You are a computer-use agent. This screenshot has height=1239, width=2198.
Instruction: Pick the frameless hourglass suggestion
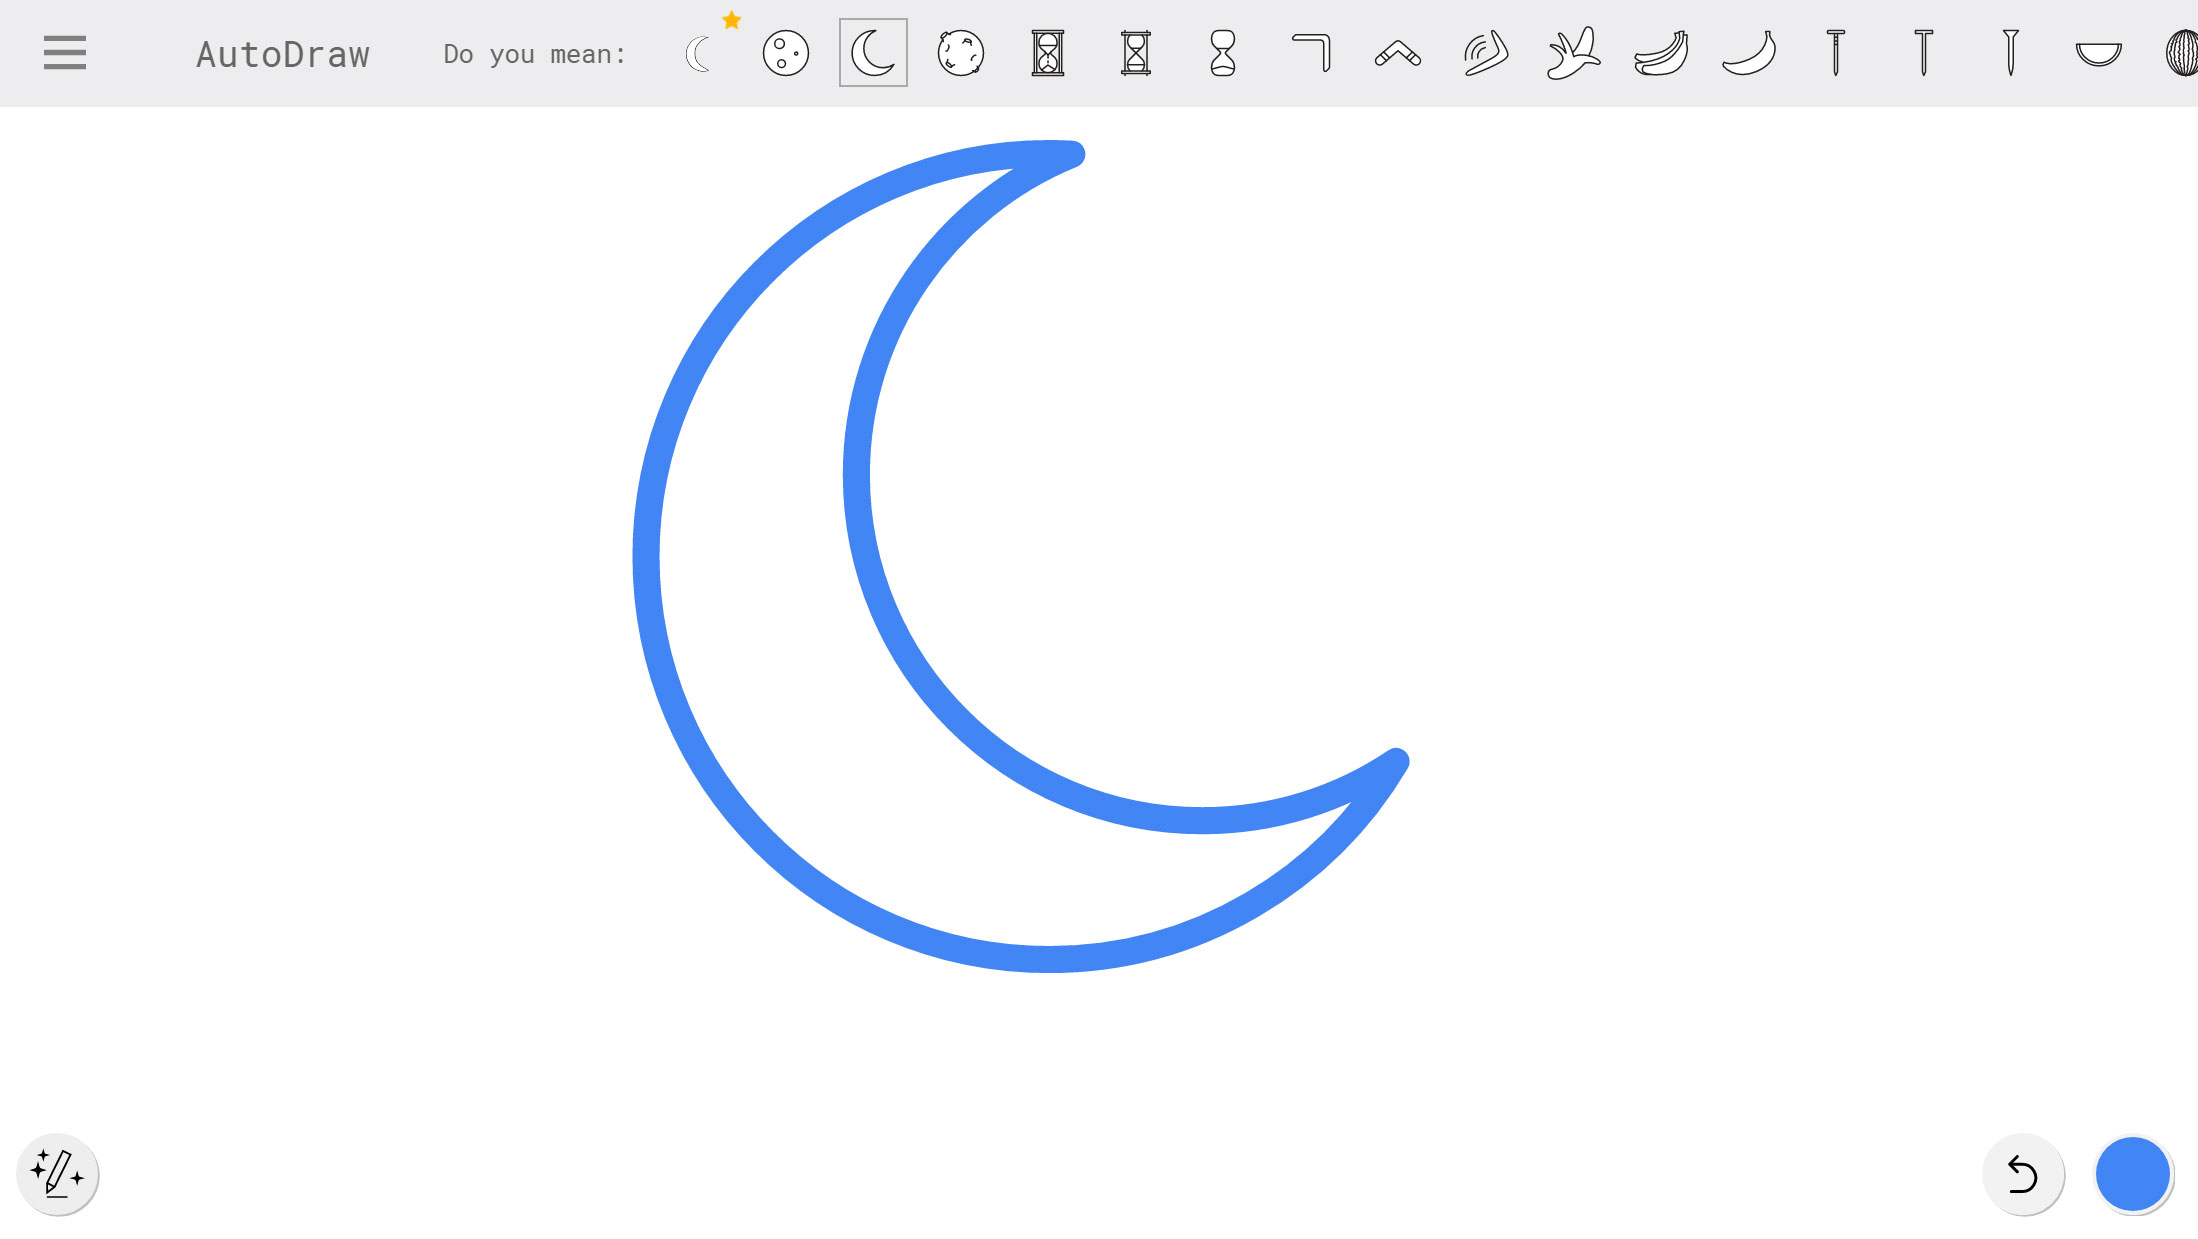click(1223, 53)
